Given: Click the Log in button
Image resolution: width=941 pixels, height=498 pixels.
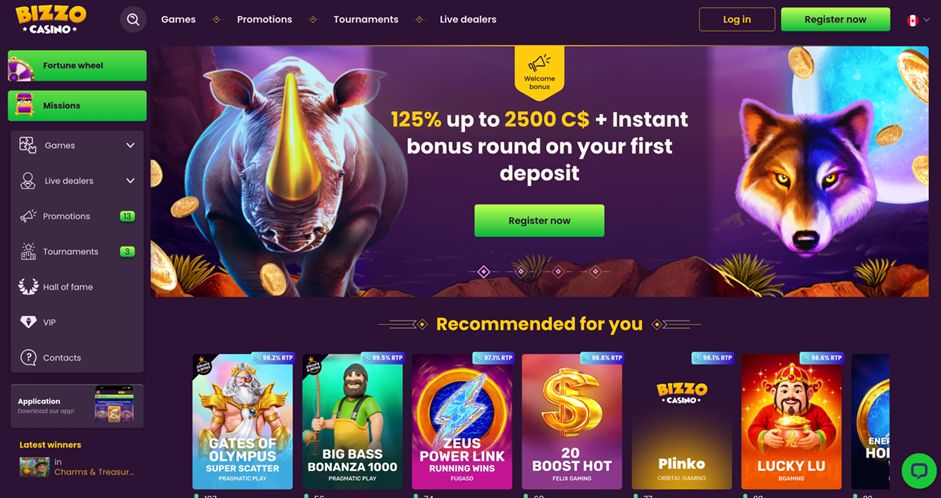Looking at the screenshot, I should tap(737, 19).
